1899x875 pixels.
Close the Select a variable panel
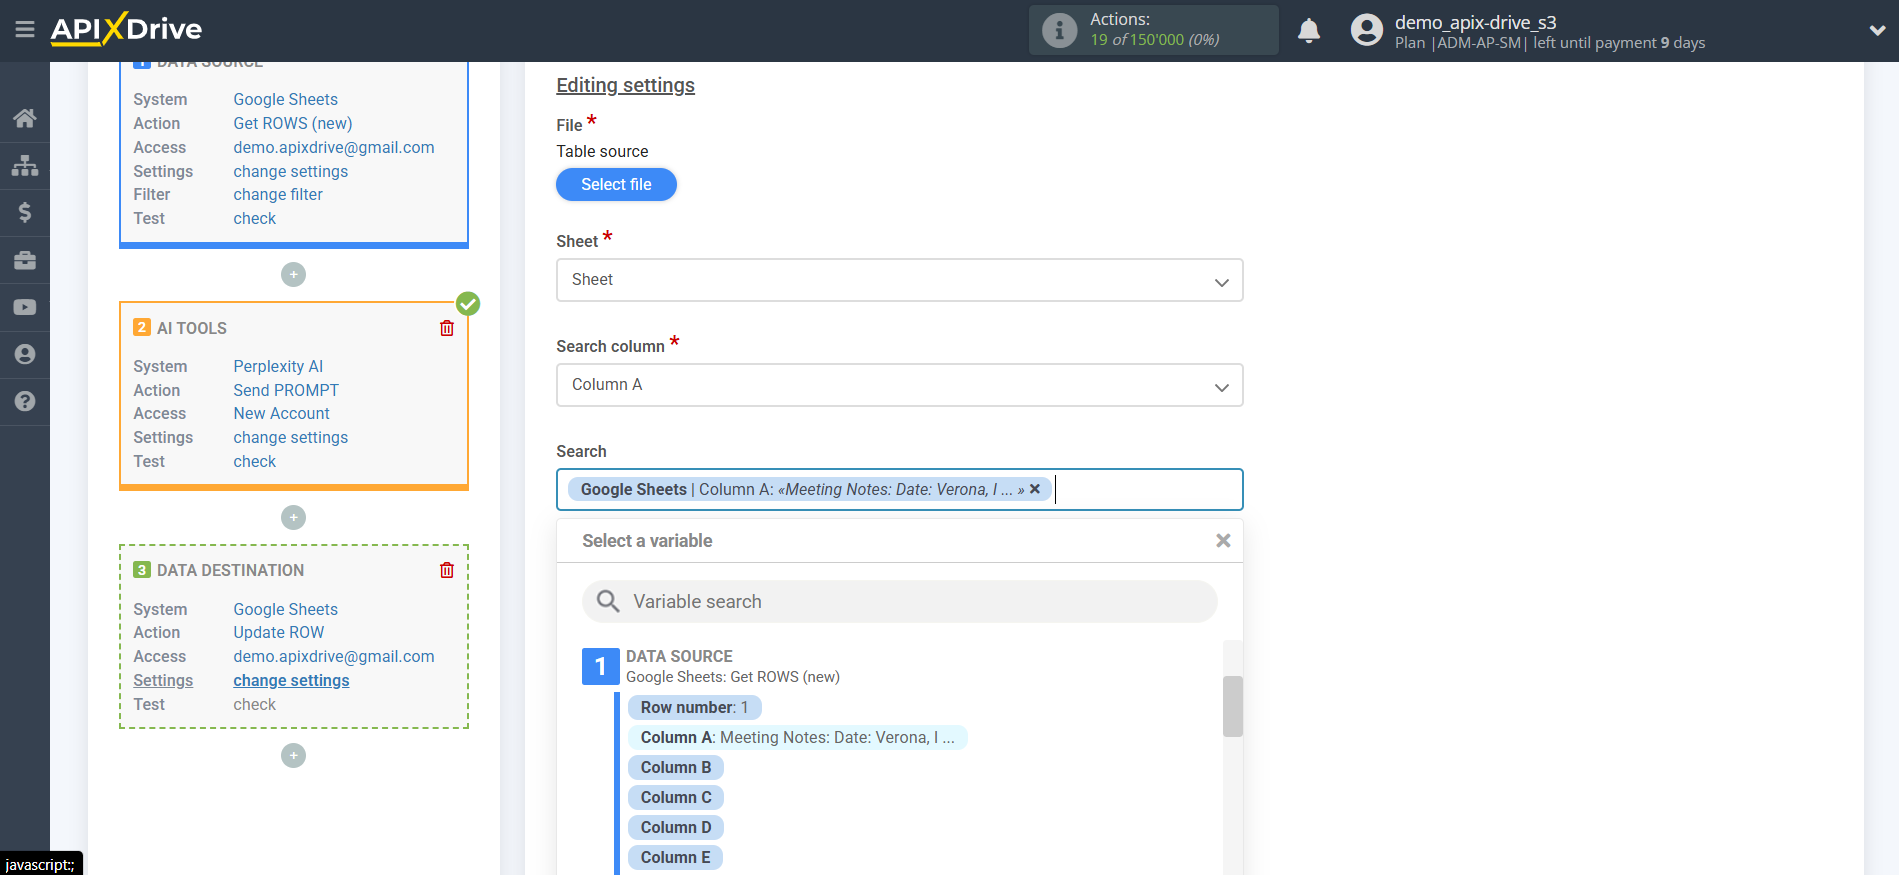(x=1223, y=541)
